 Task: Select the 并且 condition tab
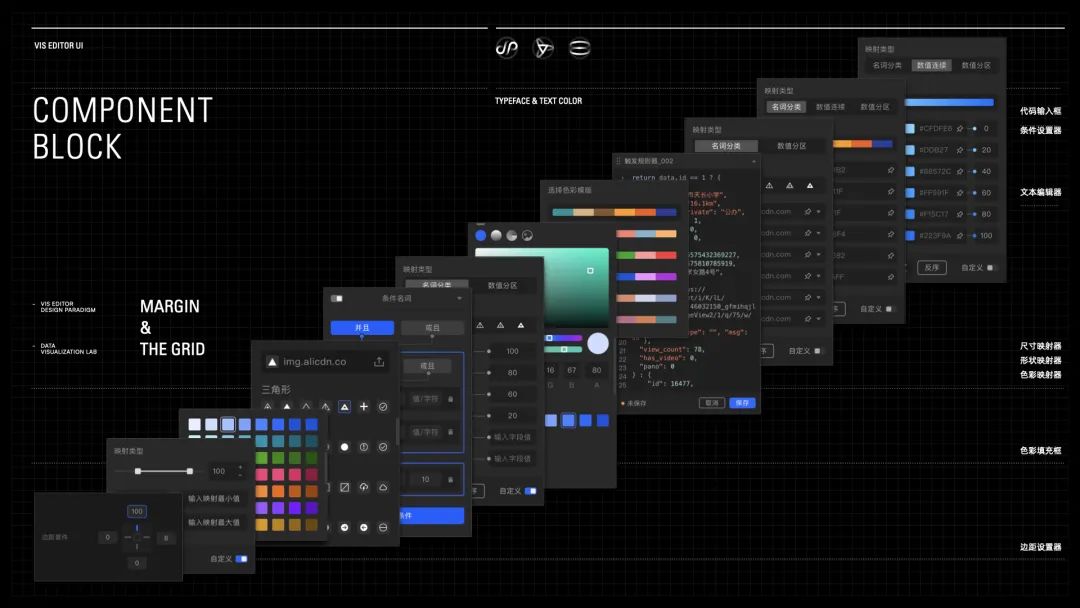click(x=362, y=328)
